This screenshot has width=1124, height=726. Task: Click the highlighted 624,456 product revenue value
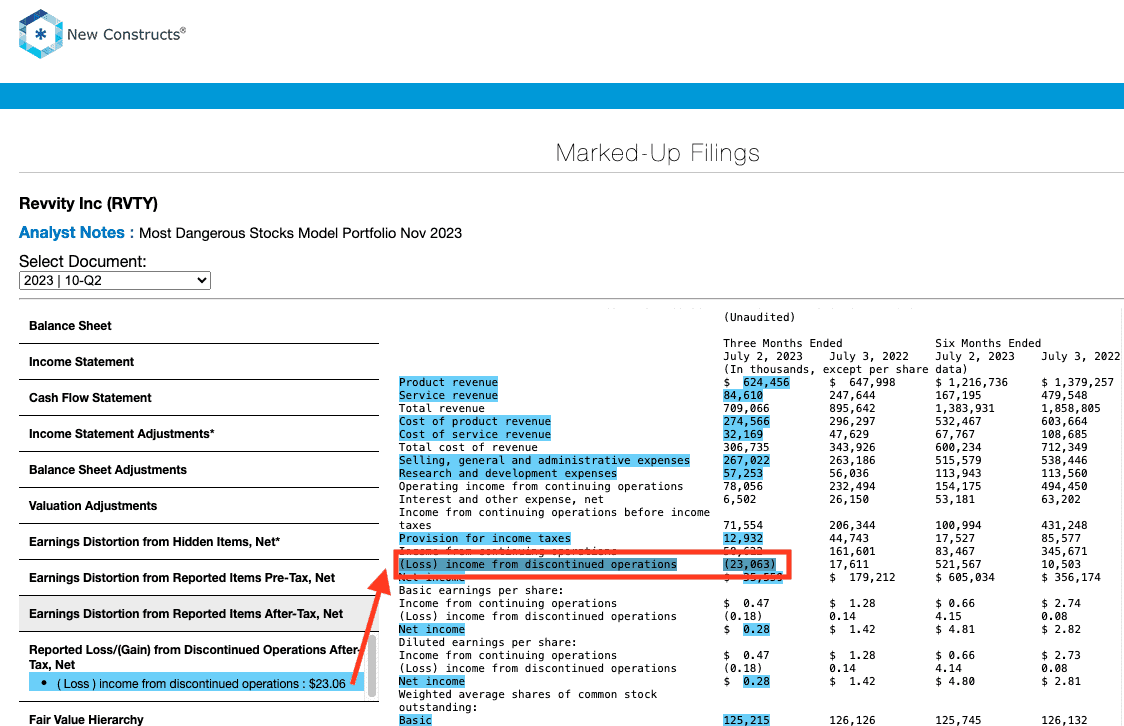766,383
